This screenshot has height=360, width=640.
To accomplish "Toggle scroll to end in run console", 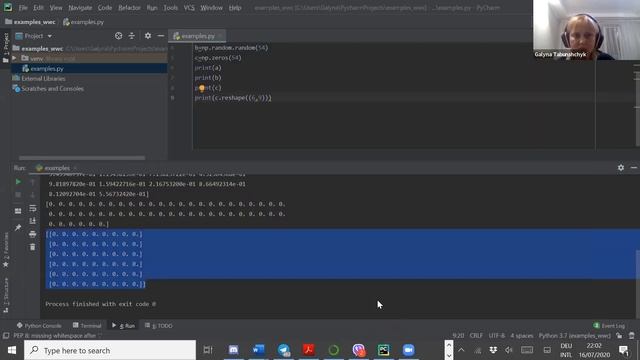I will (33, 221).
